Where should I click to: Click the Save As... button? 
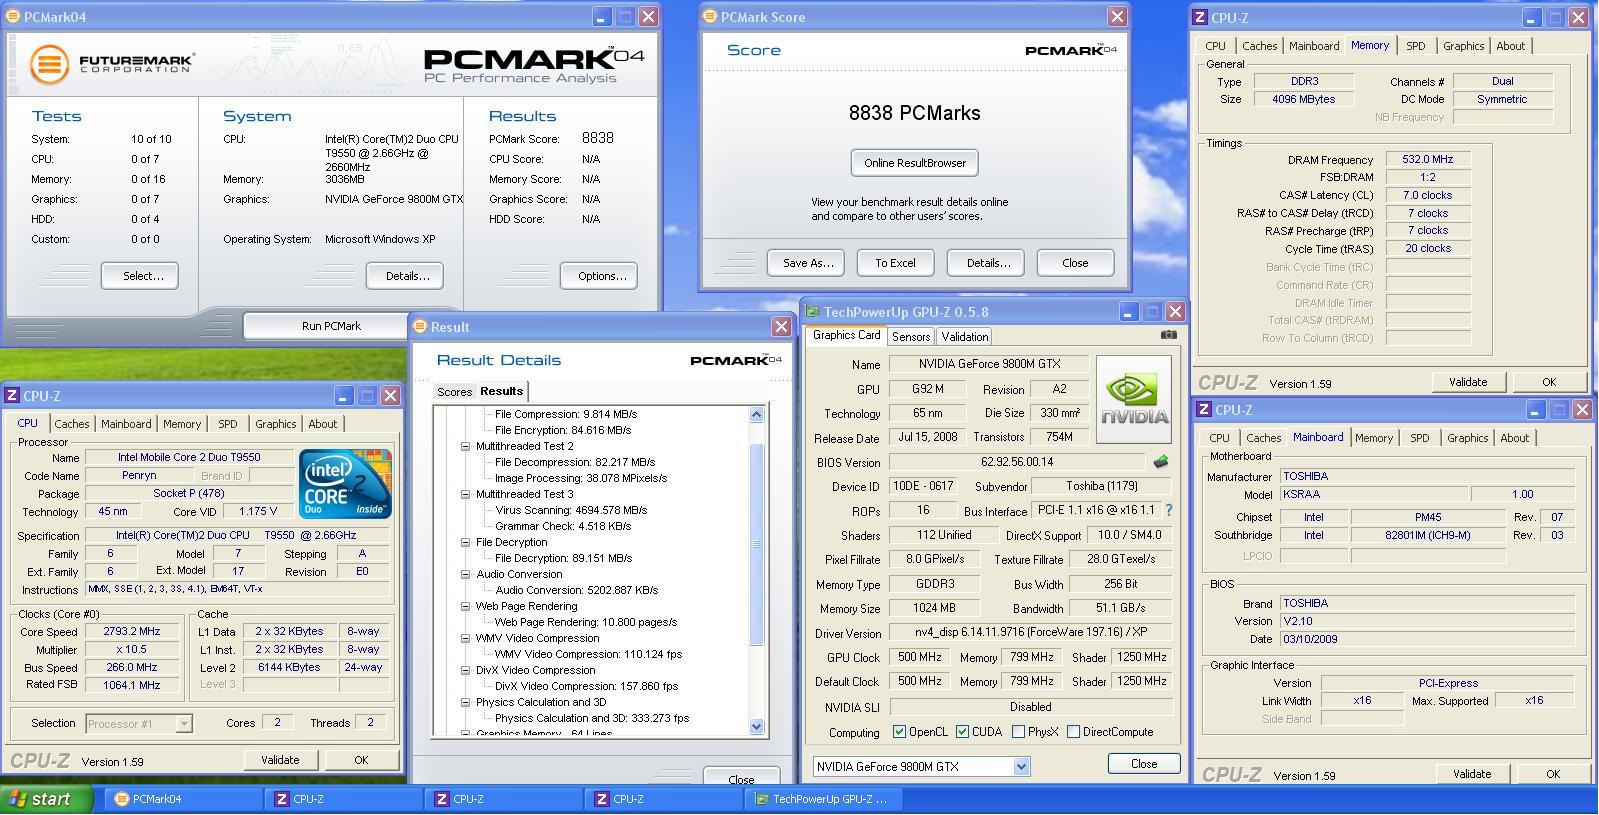pyautogui.click(x=807, y=263)
